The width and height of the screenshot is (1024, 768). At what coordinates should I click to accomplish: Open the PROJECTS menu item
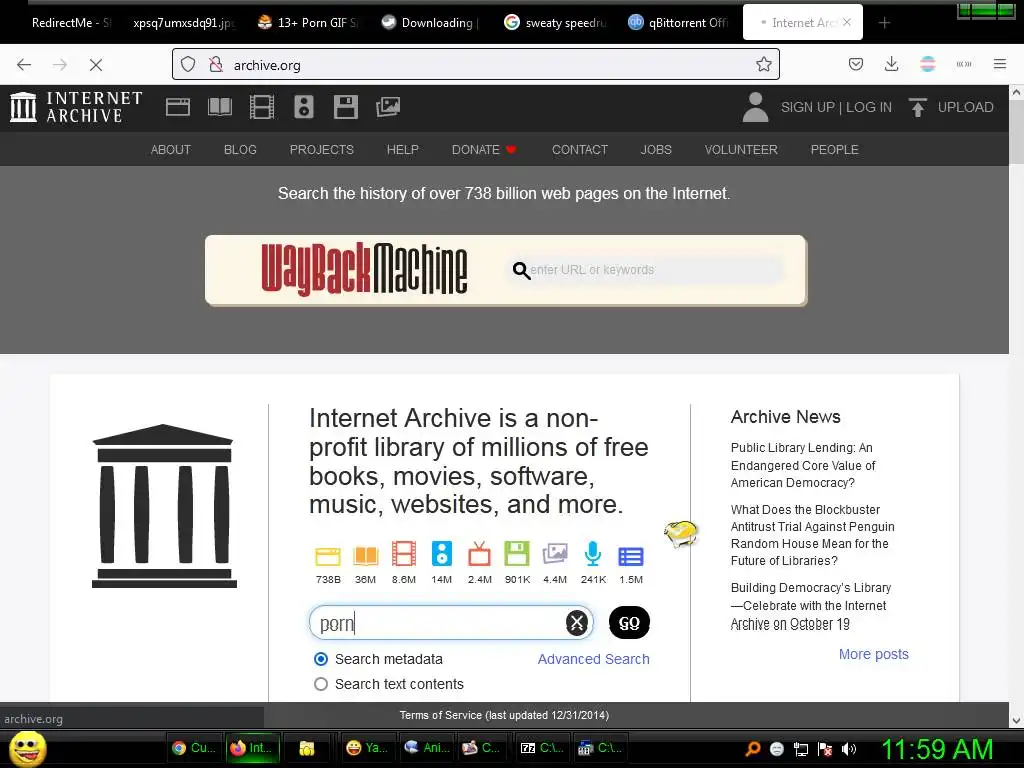(x=322, y=150)
